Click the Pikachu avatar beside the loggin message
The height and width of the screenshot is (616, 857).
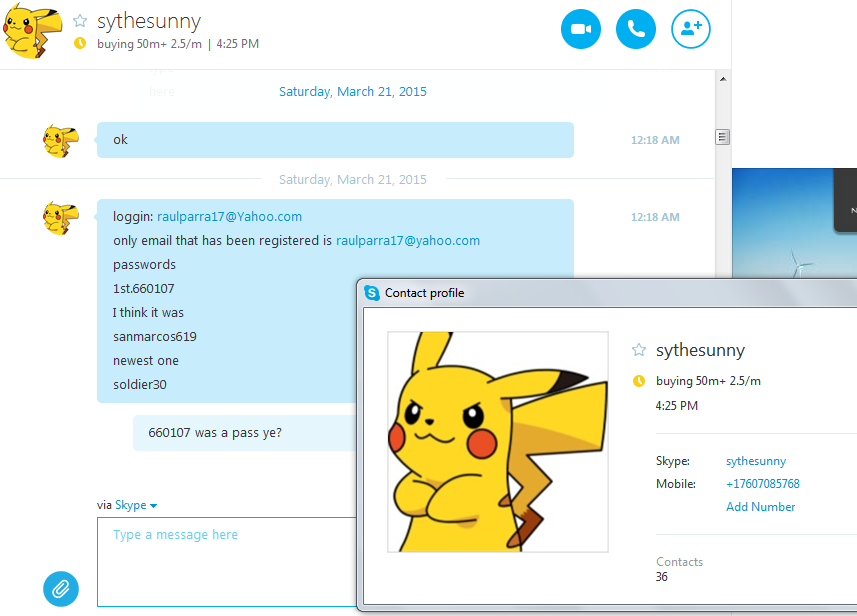pyautogui.click(x=61, y=218)
